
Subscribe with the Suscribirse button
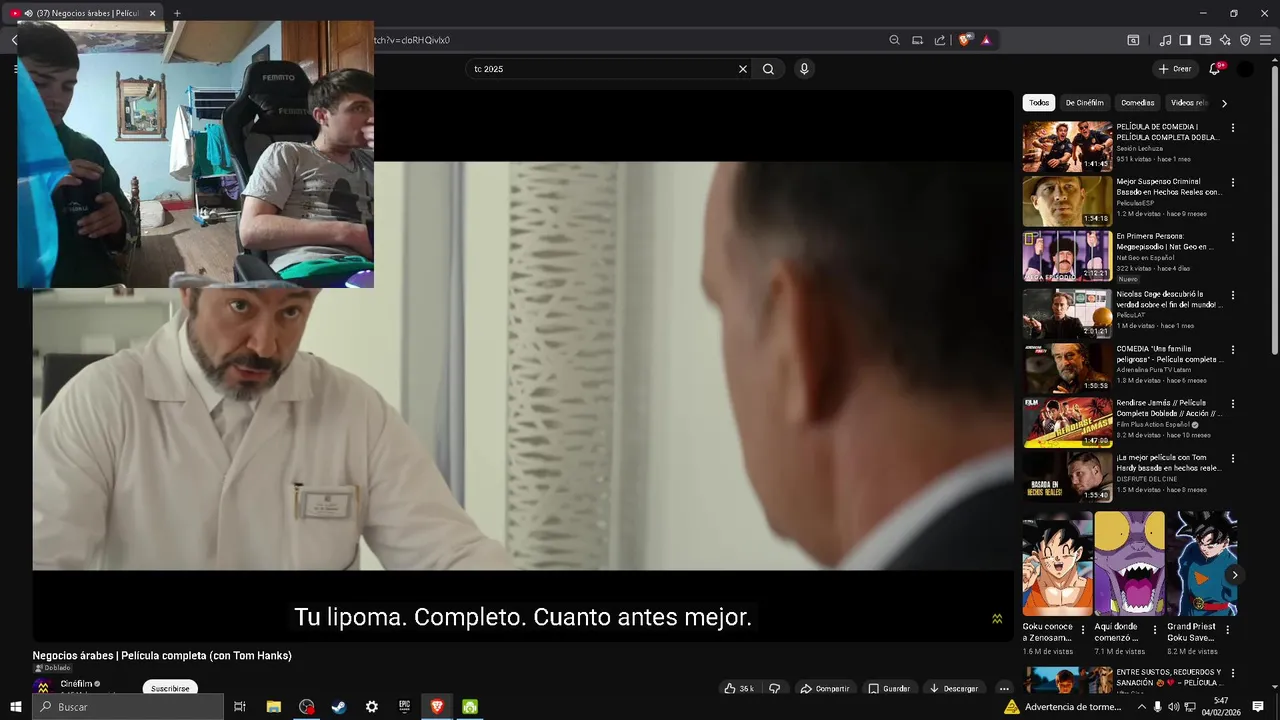point(170,688)
